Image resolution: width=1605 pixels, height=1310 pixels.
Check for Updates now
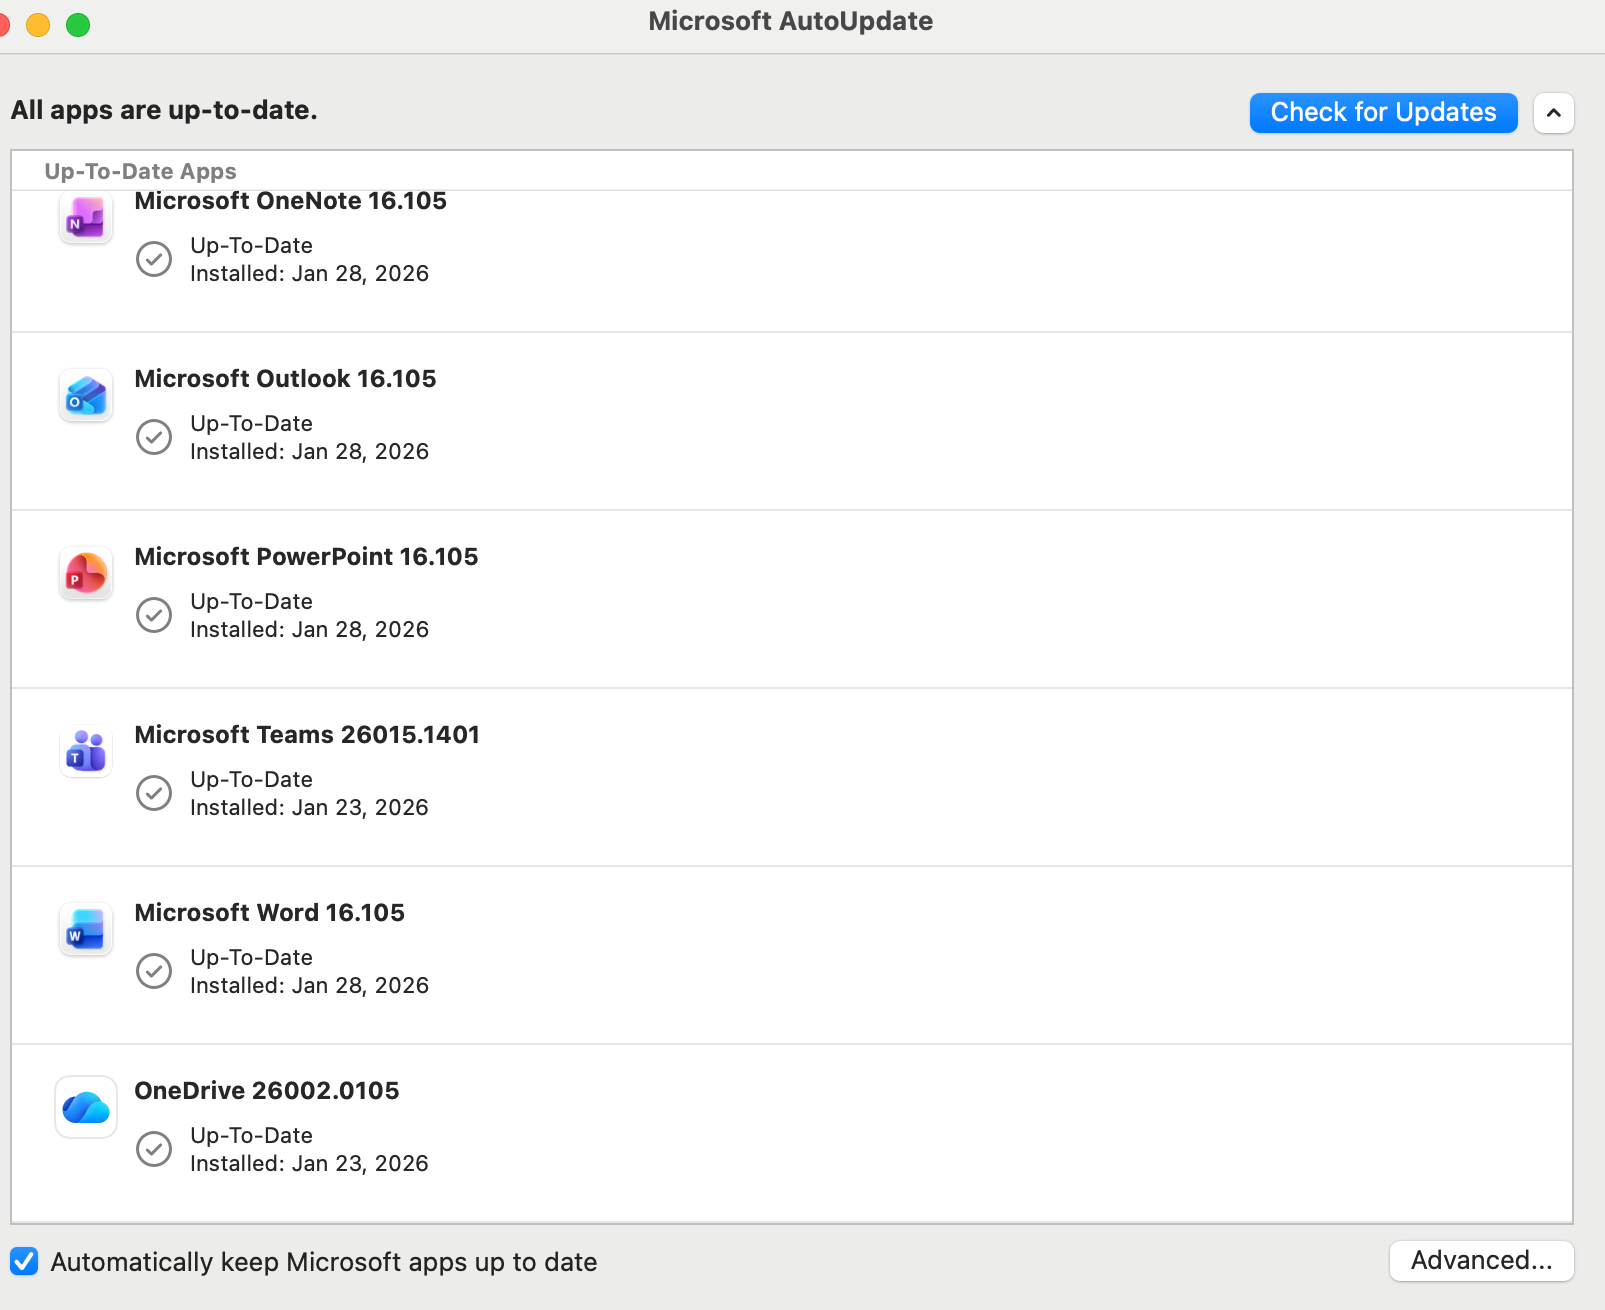click(1384, 113)
